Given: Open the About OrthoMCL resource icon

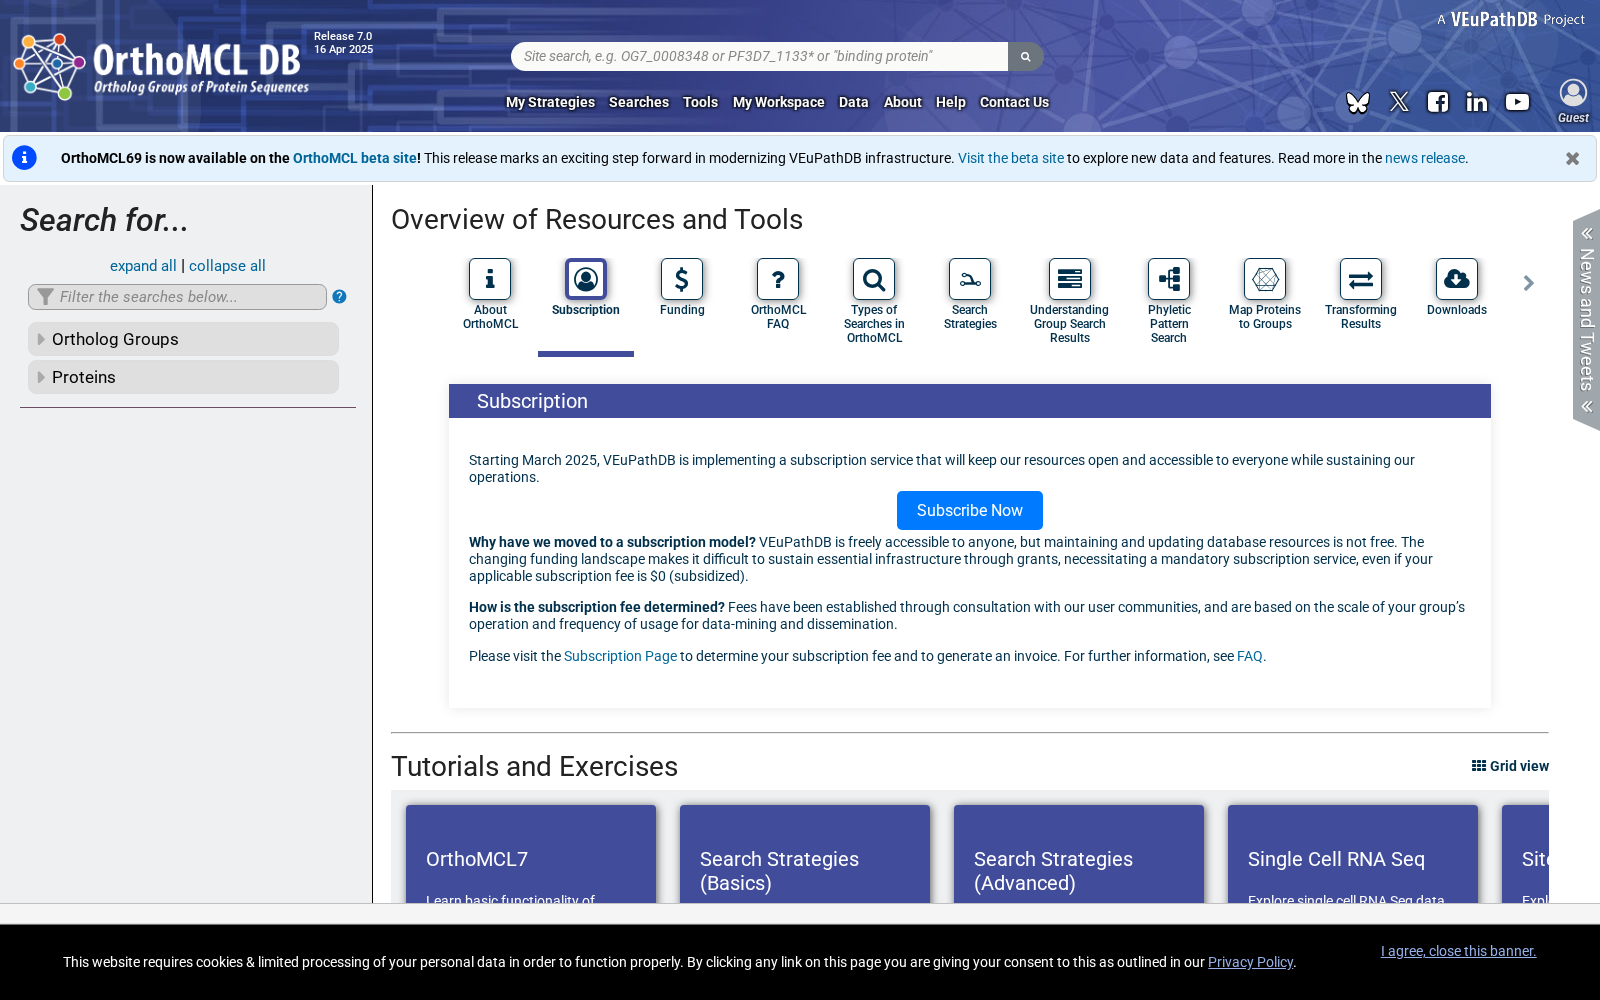Looking at the screenshot, I should pos(490,279).
